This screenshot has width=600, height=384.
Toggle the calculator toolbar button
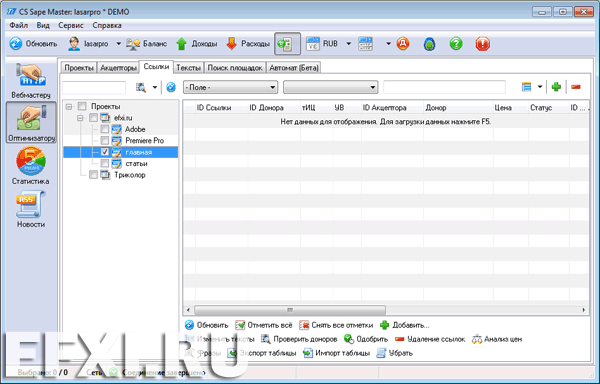pyautogui.click(x=287, y=44)
